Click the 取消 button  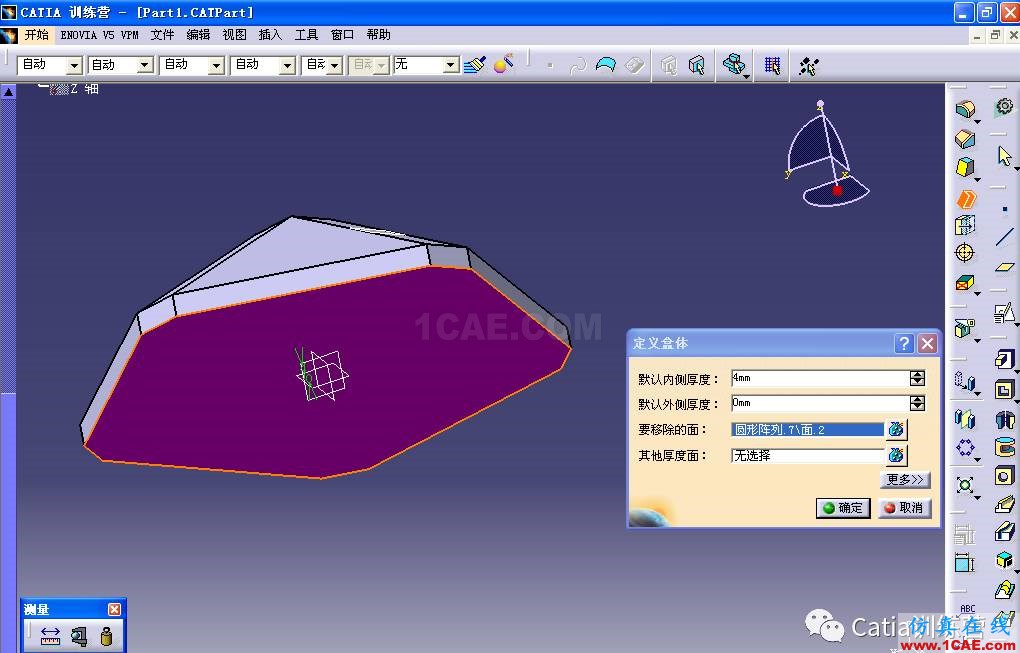[x=904, y=508]
